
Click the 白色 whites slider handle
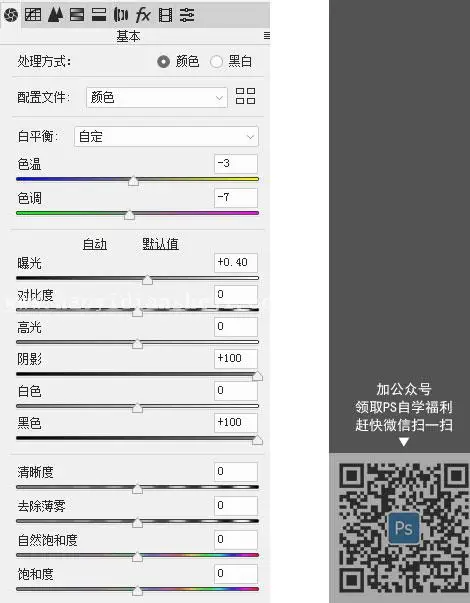[137, 408]
